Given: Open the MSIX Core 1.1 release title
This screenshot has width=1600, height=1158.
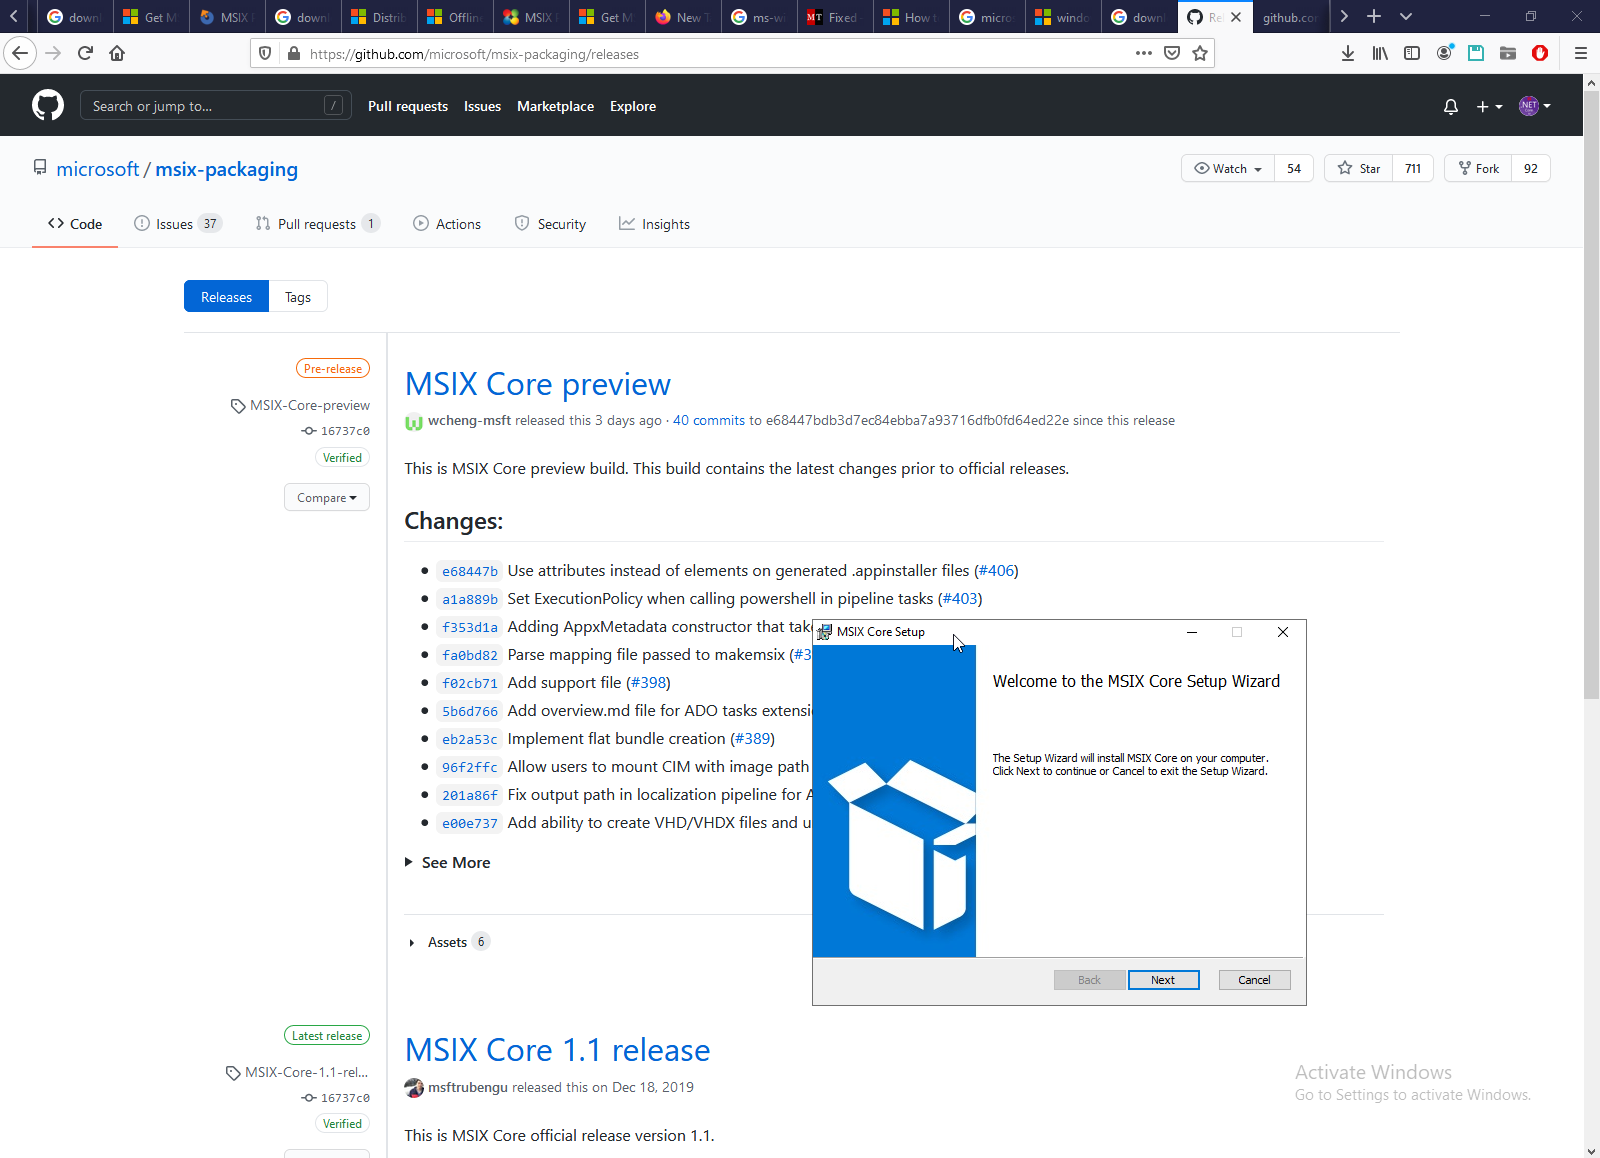Looking at the screenshot, I should coord(557,1050).
